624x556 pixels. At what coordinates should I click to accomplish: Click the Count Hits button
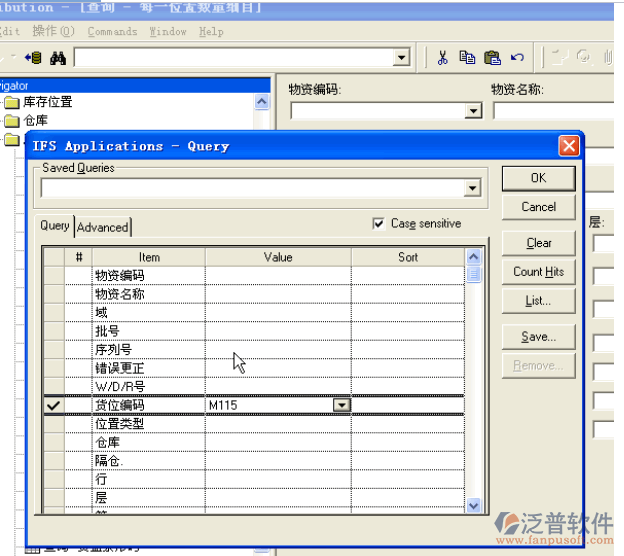point(538,272)
